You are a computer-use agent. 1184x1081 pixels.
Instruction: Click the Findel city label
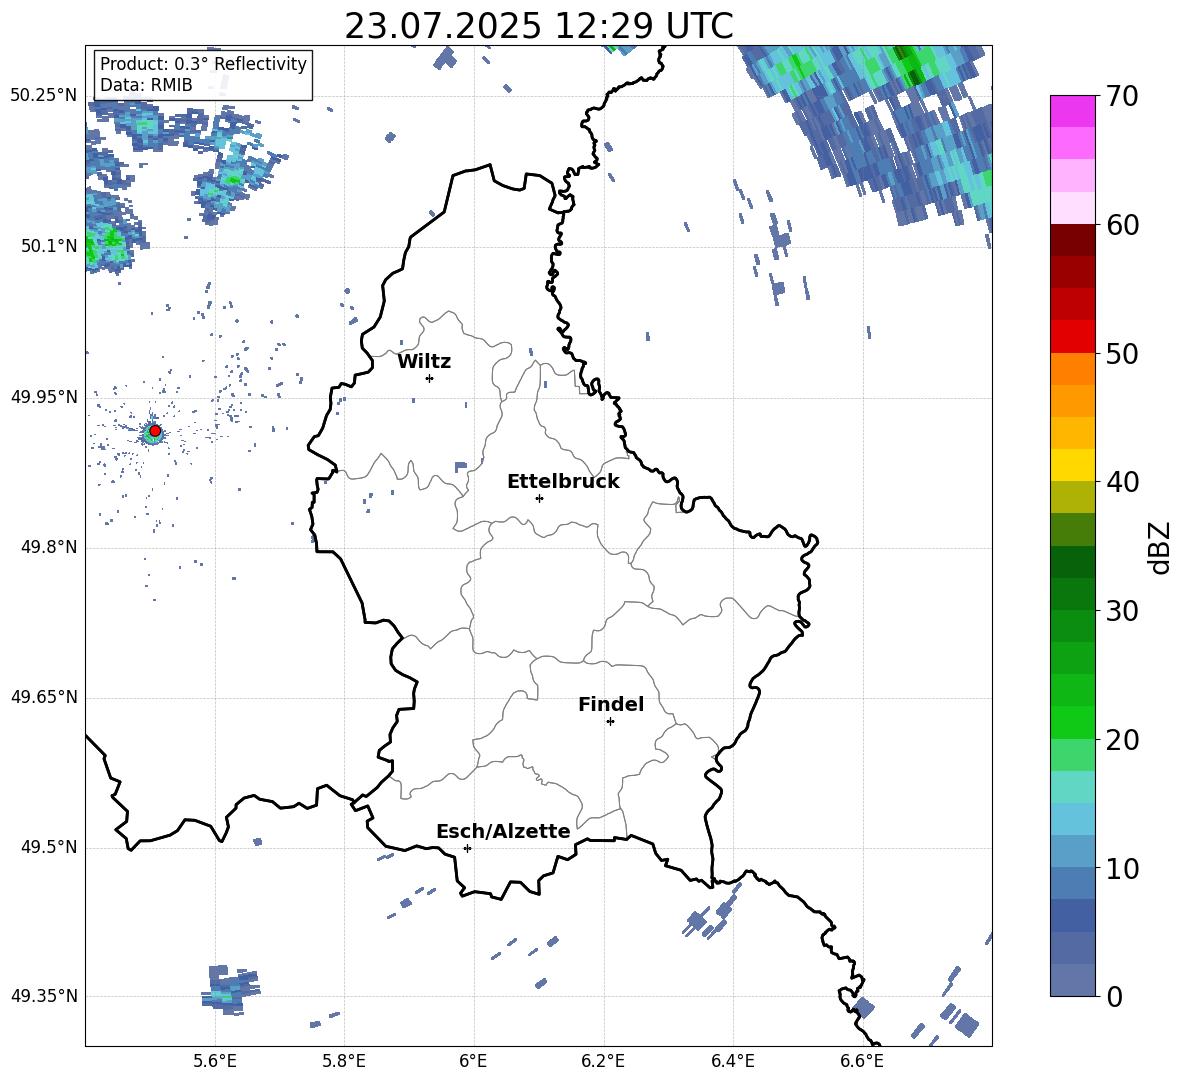click(611, 704)
